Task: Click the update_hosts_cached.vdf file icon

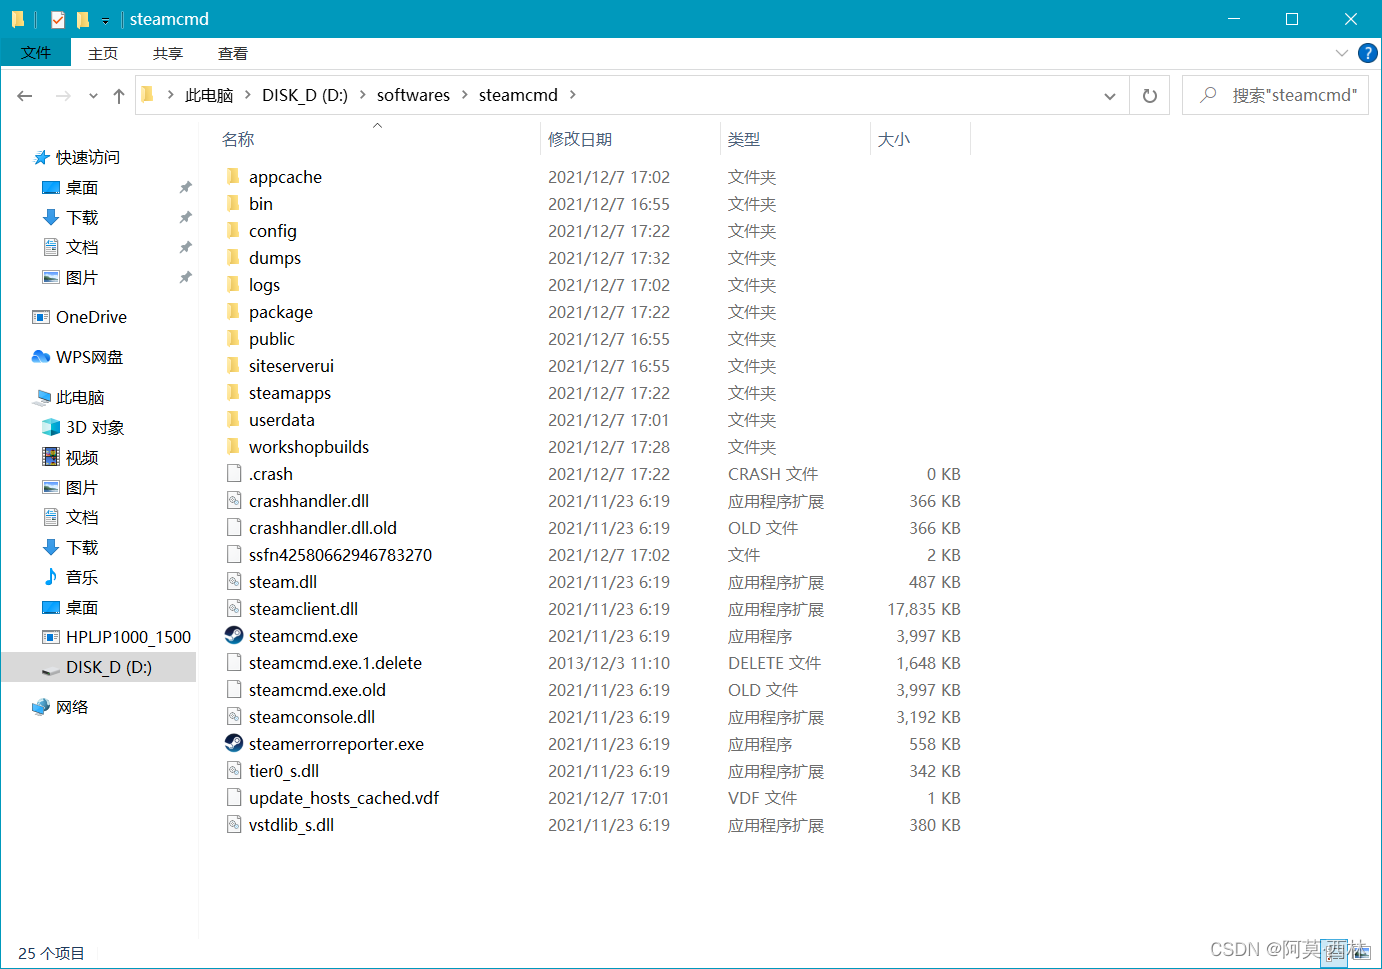Action: coord(234,797)
